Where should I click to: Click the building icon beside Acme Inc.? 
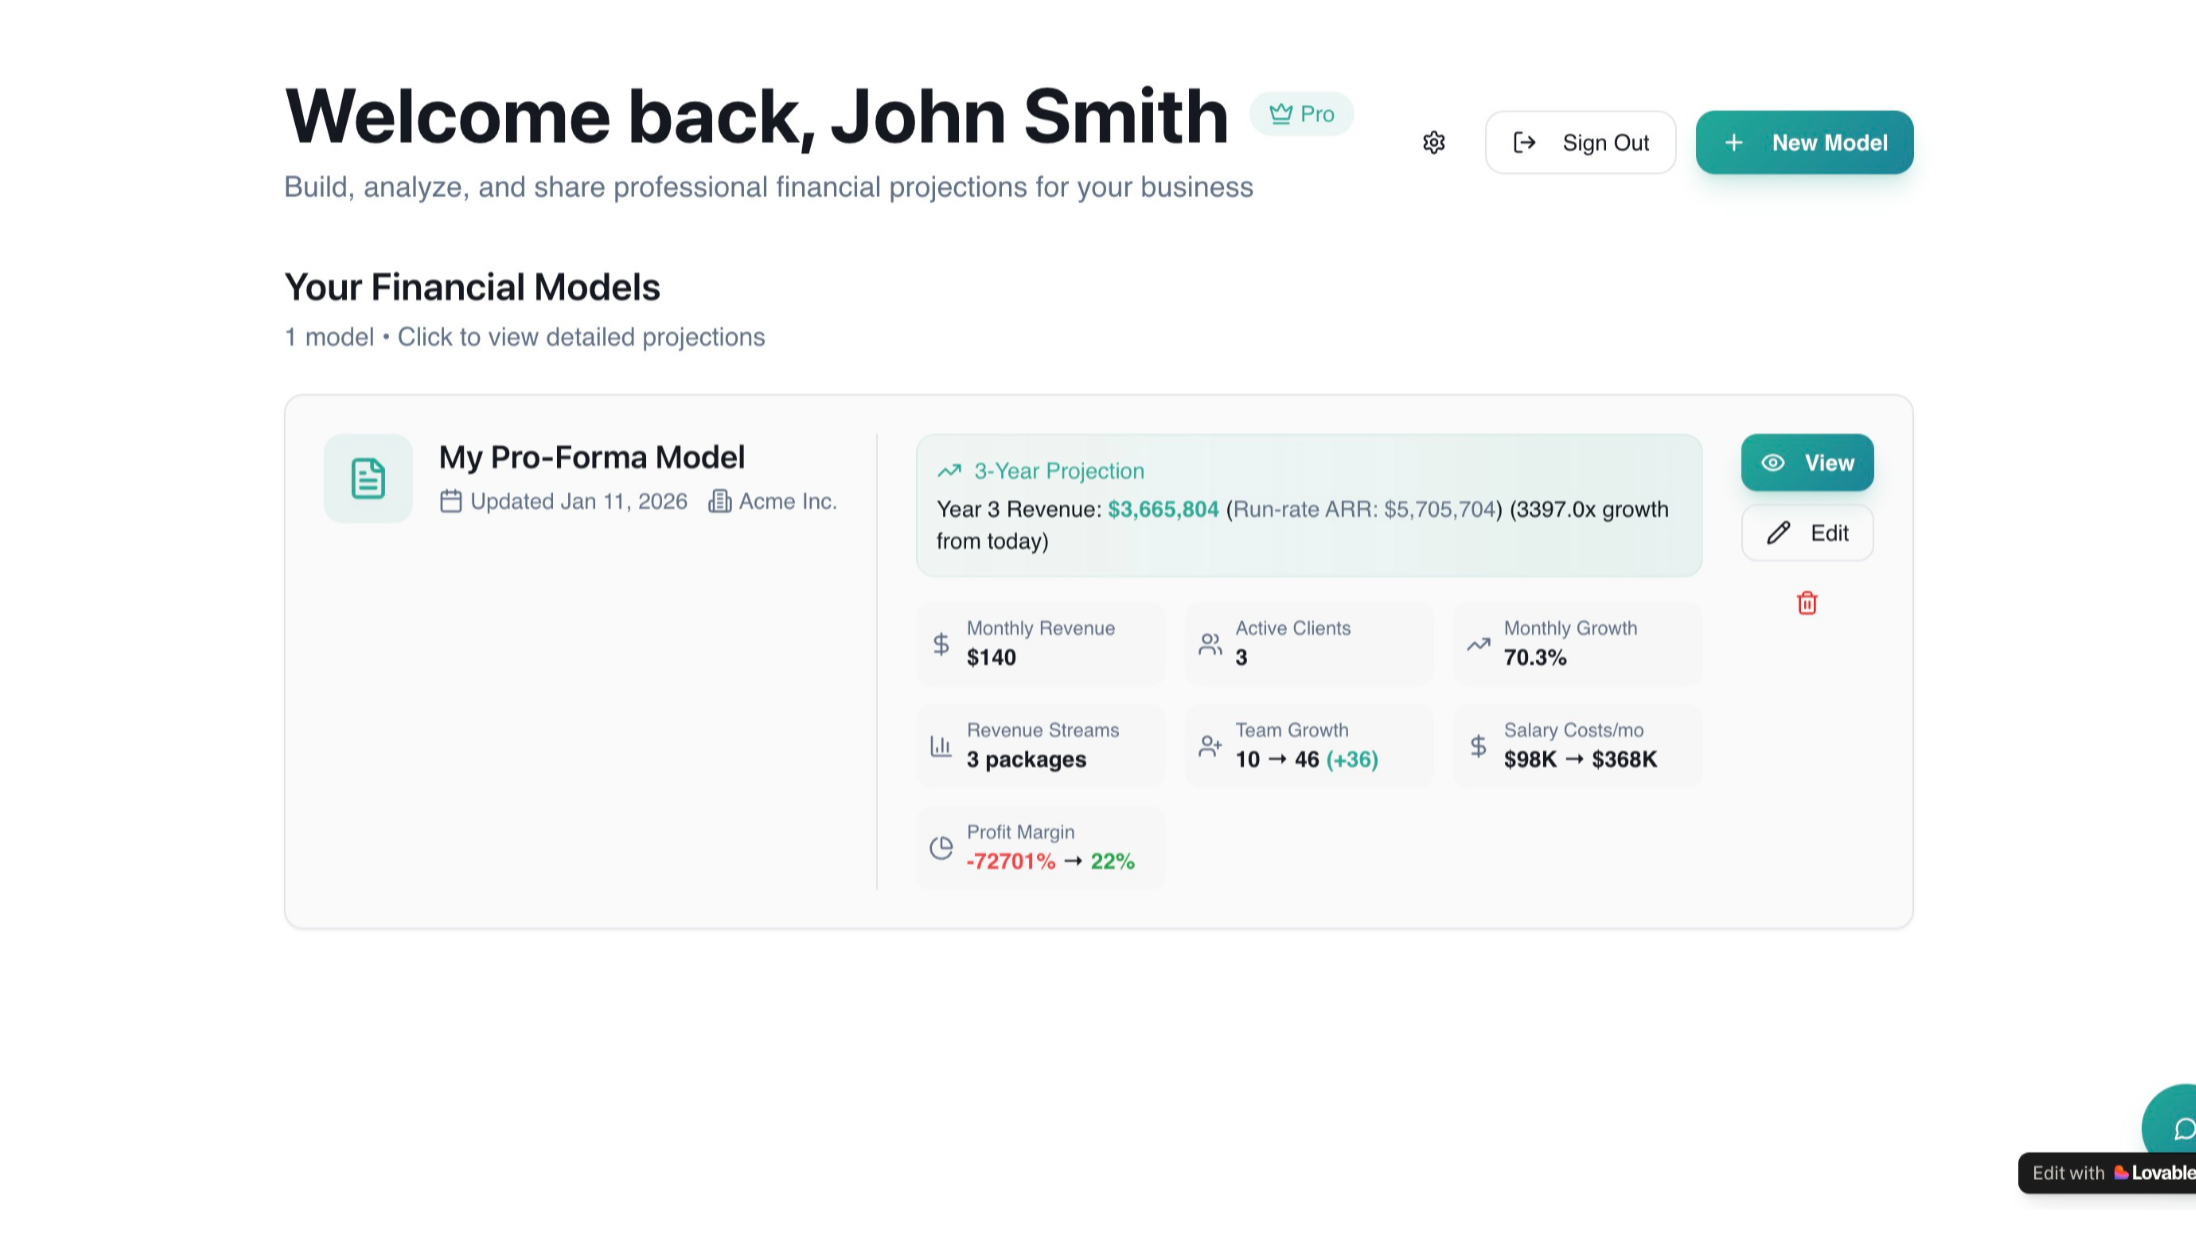coord(719,502)
